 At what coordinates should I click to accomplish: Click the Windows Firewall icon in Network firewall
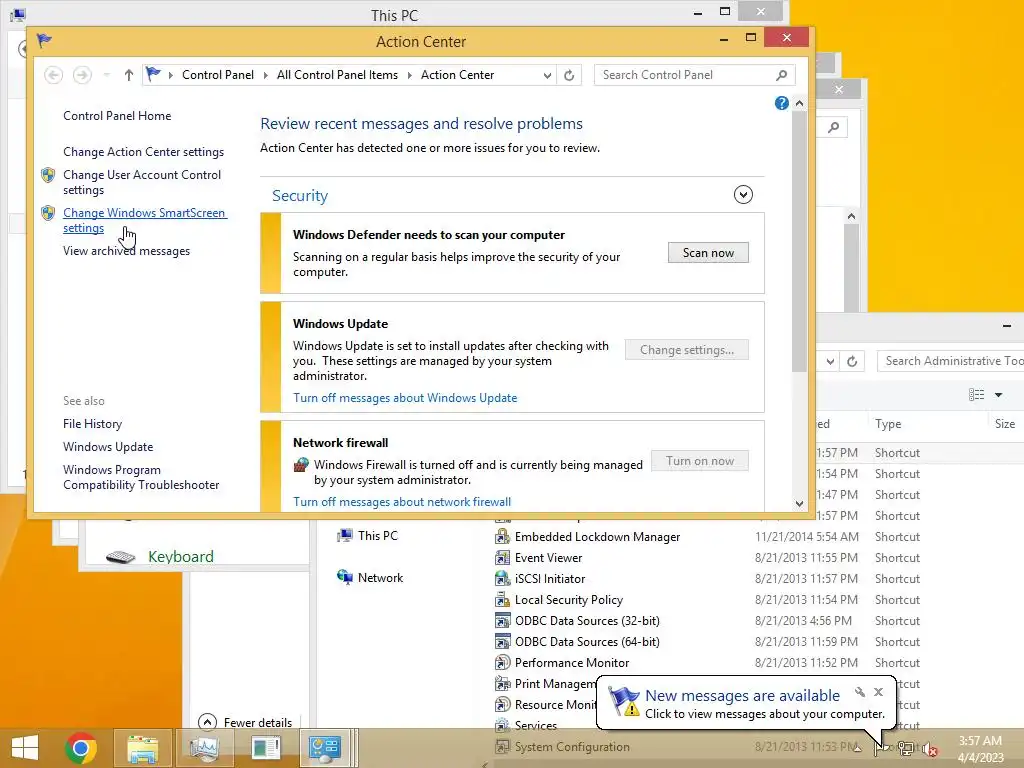tap(301, 464)
